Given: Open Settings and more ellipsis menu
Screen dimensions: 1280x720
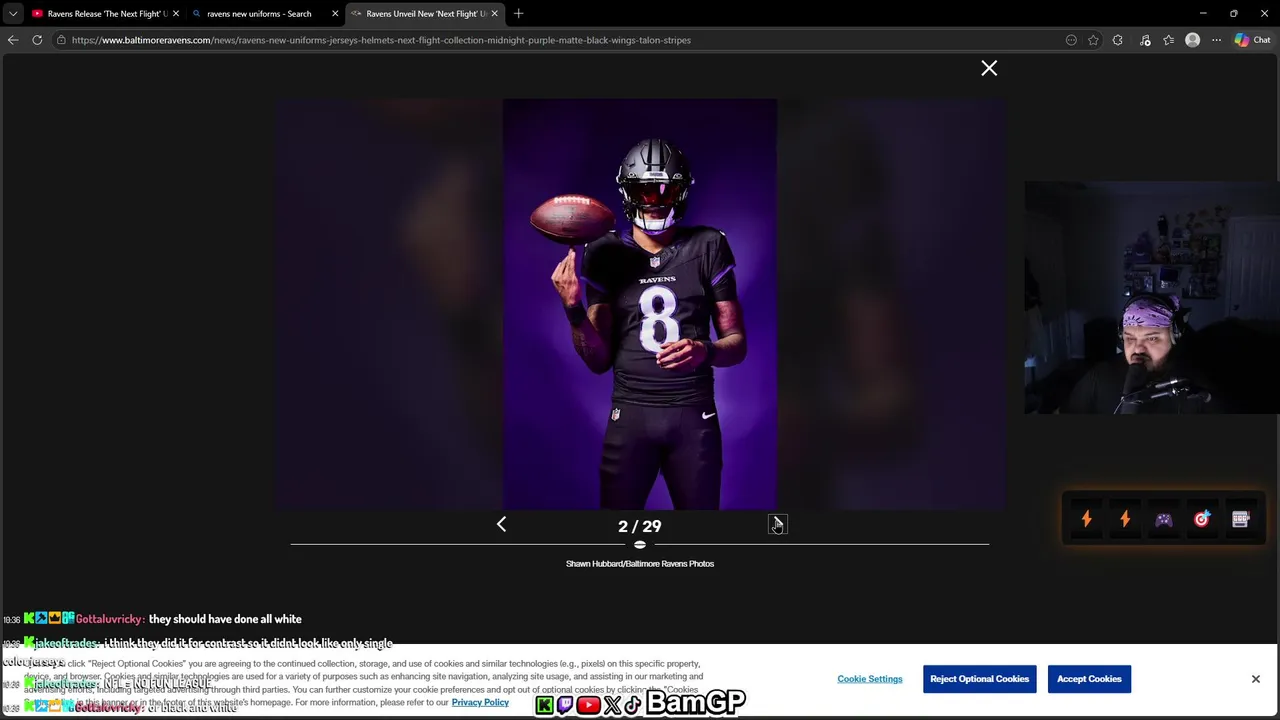Looking at the screenshot, I should tap(1216, 40).
